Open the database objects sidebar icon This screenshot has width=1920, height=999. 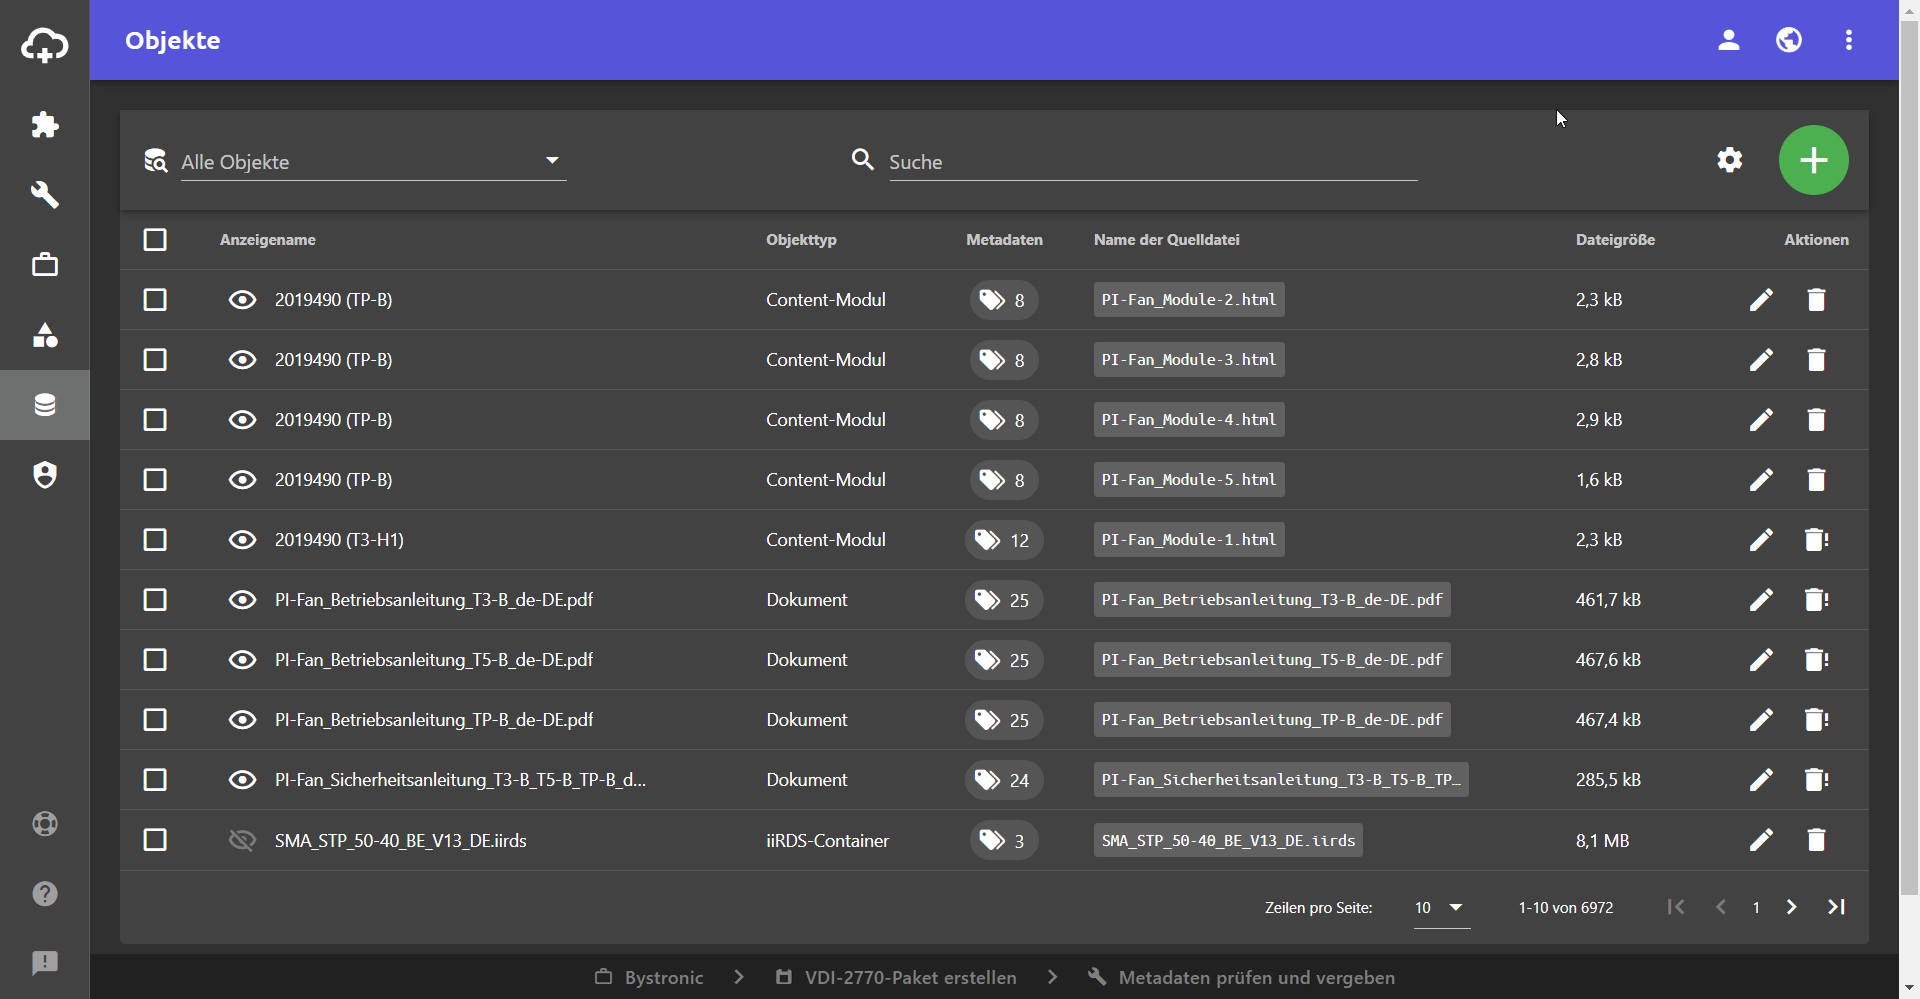click(45, 405)
